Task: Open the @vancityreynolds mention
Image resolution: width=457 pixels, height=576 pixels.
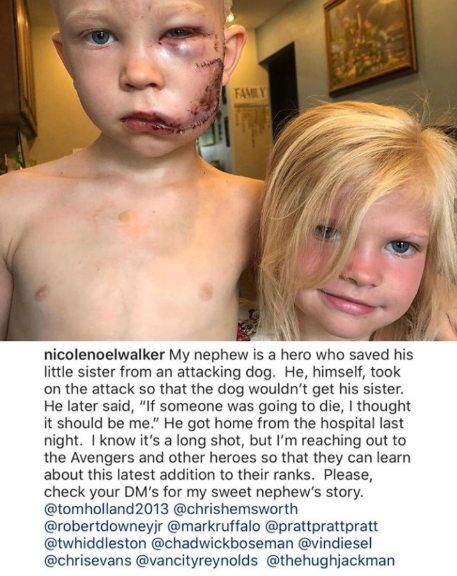Action: 197,561
